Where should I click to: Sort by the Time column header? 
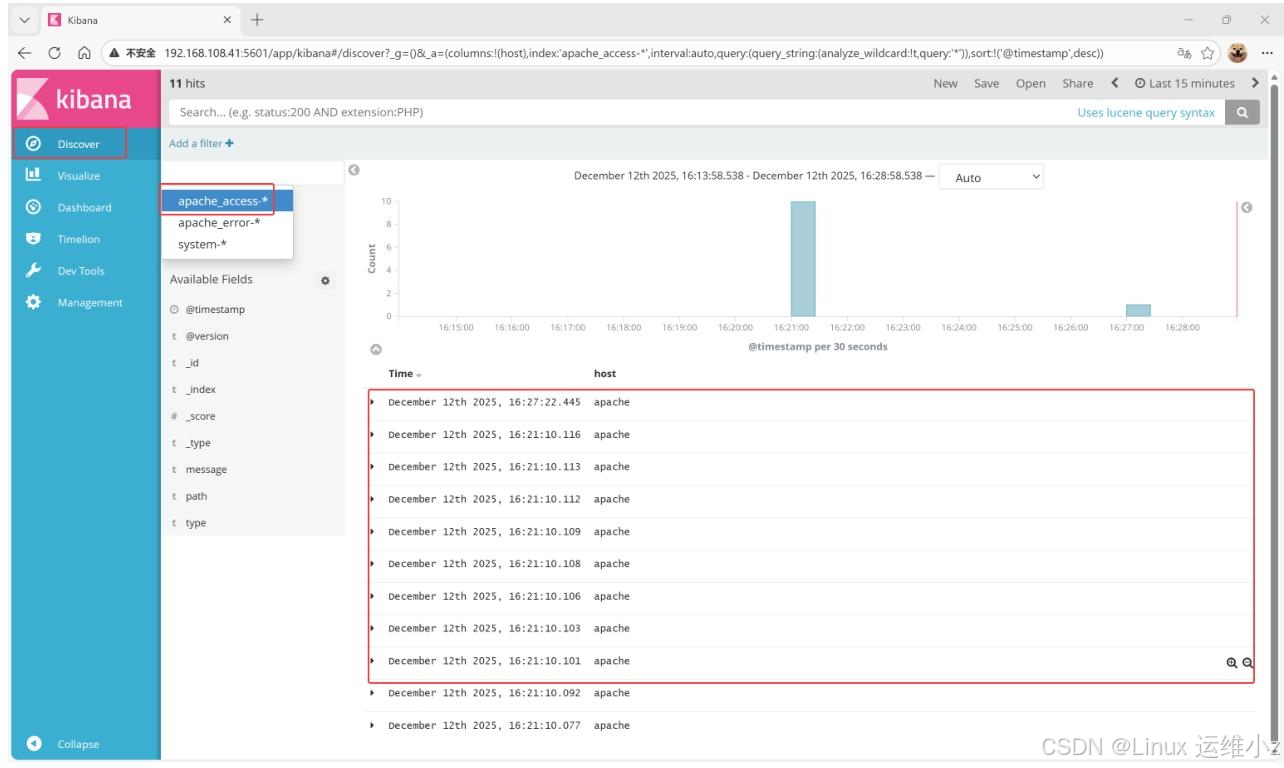tap(405, 374)
